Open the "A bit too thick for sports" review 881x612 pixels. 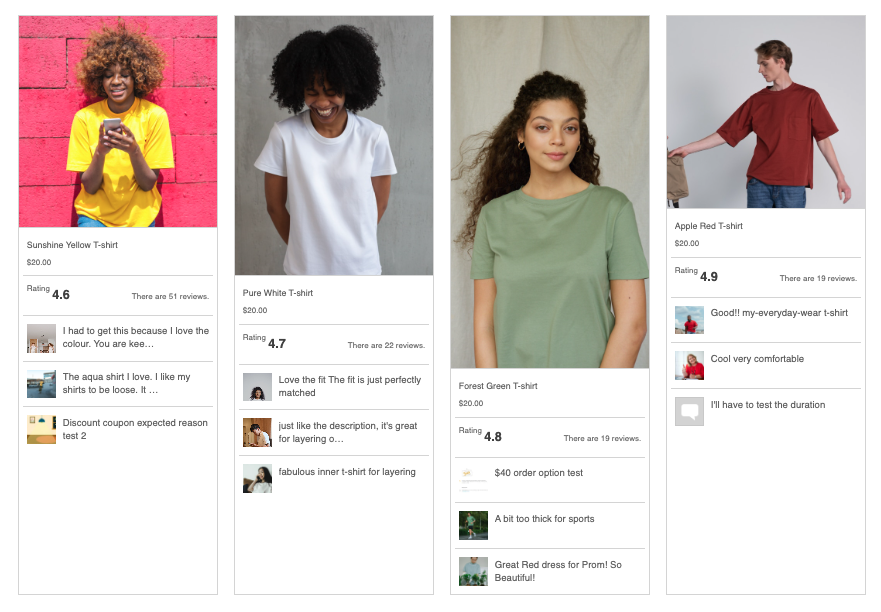544,519
